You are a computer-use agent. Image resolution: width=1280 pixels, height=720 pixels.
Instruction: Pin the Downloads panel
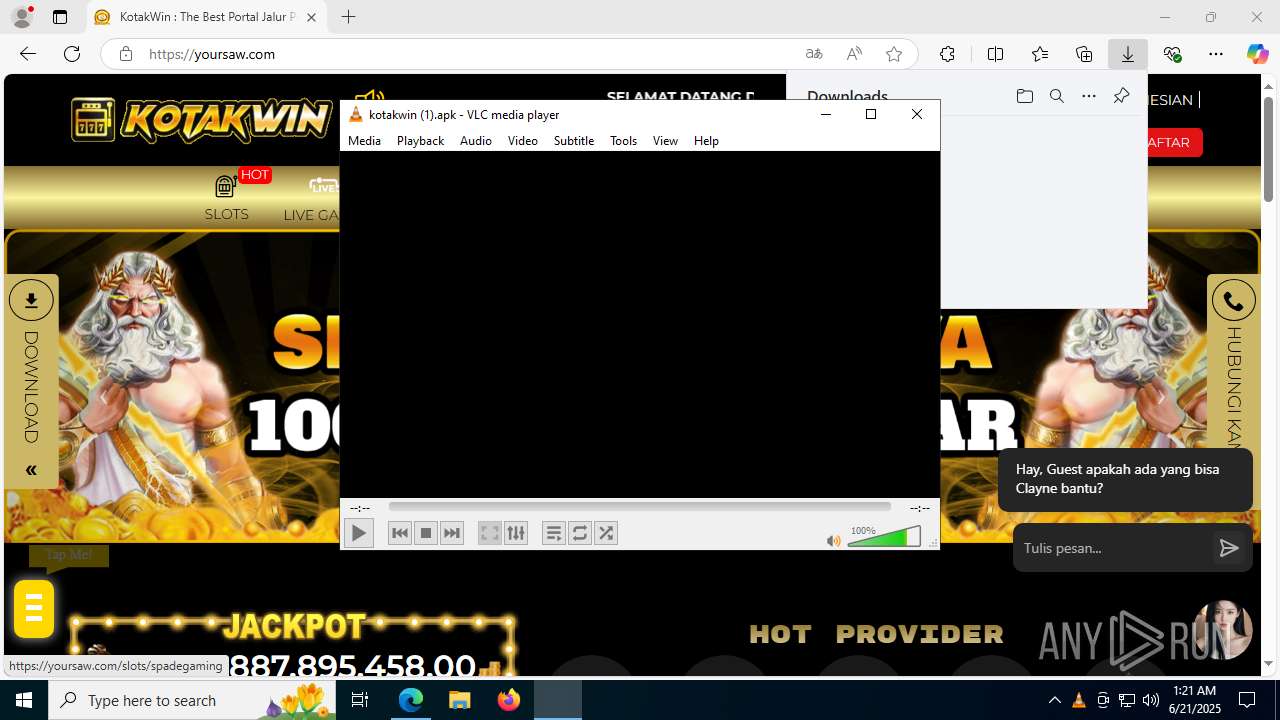tap(1121, 96)
